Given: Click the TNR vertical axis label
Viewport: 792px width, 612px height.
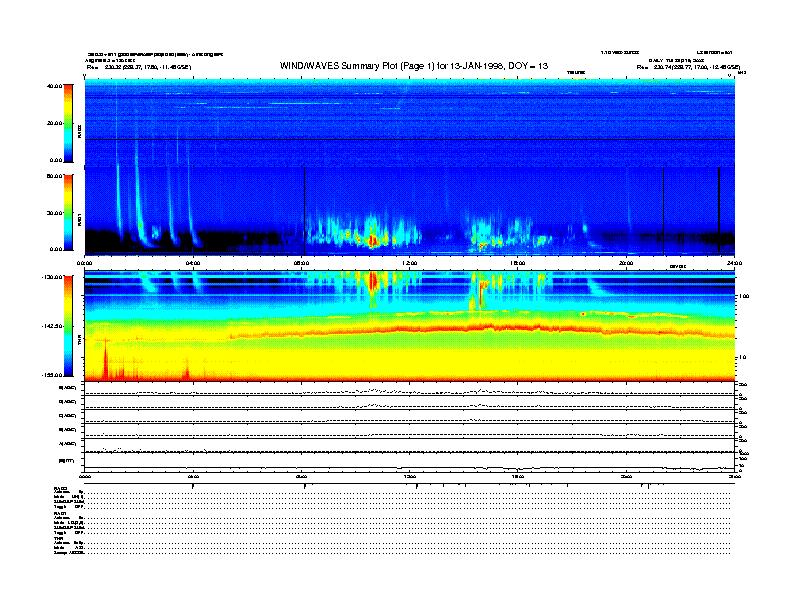Looking at the screenshot, I should (x=79, y=342).
